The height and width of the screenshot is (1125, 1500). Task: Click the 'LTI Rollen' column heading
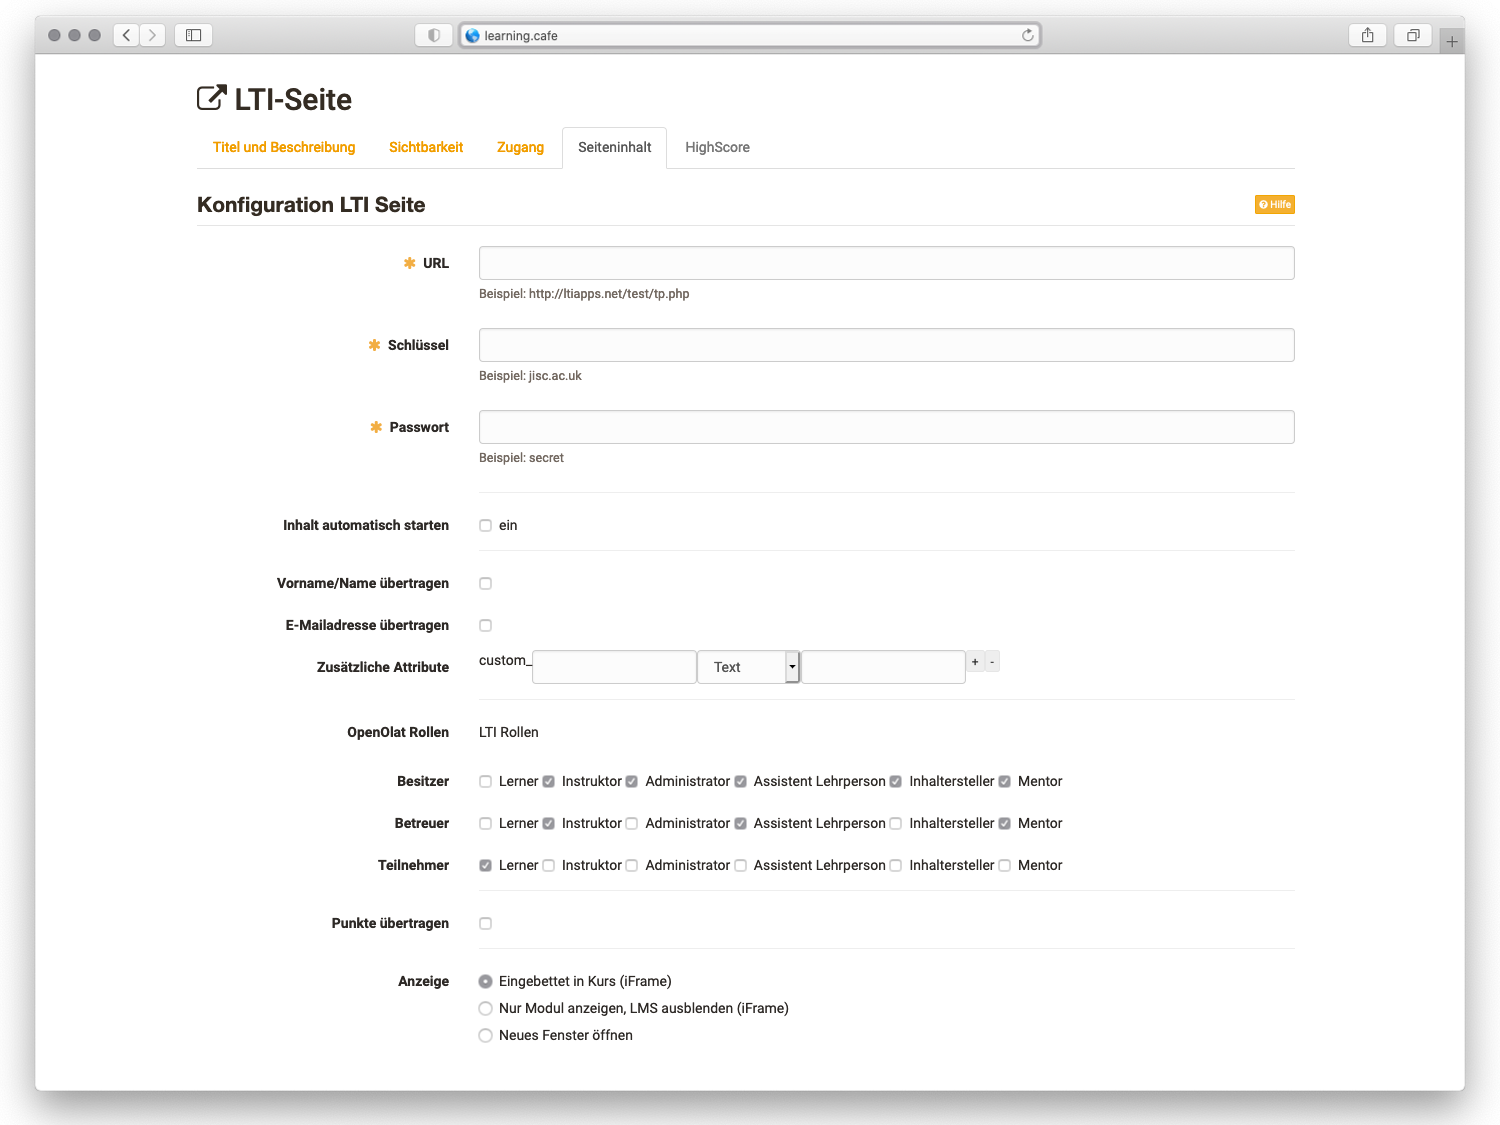coord(508,732)
